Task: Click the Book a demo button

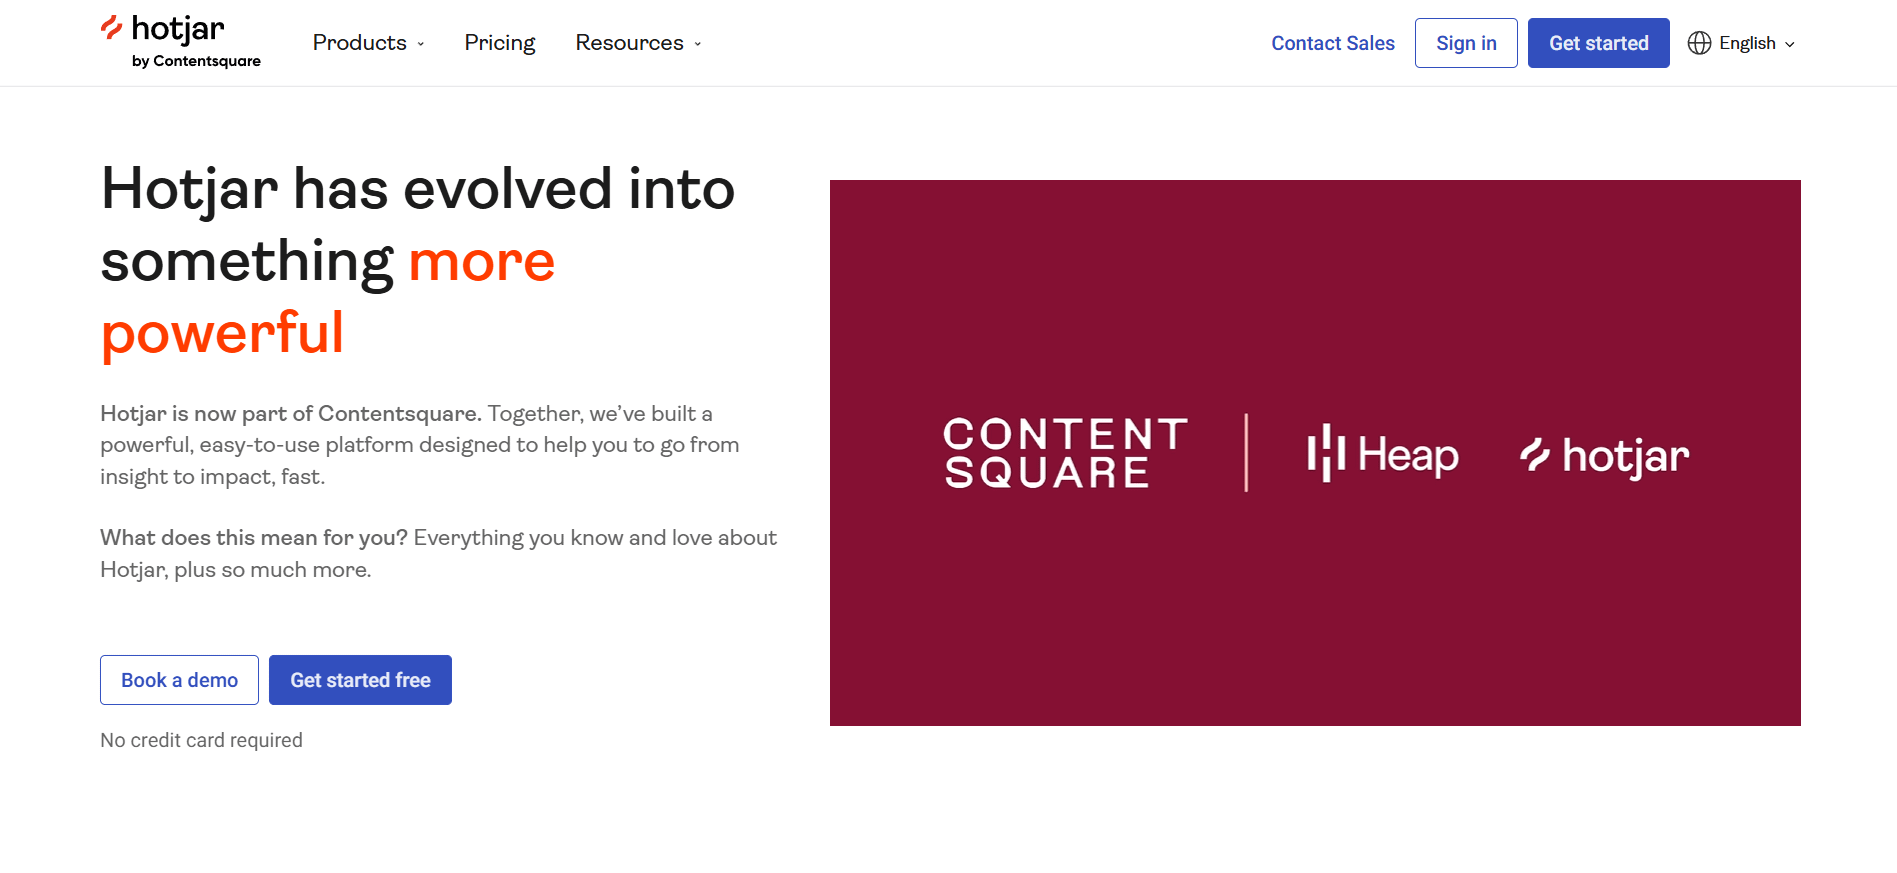Action: (x=179, y=680)
